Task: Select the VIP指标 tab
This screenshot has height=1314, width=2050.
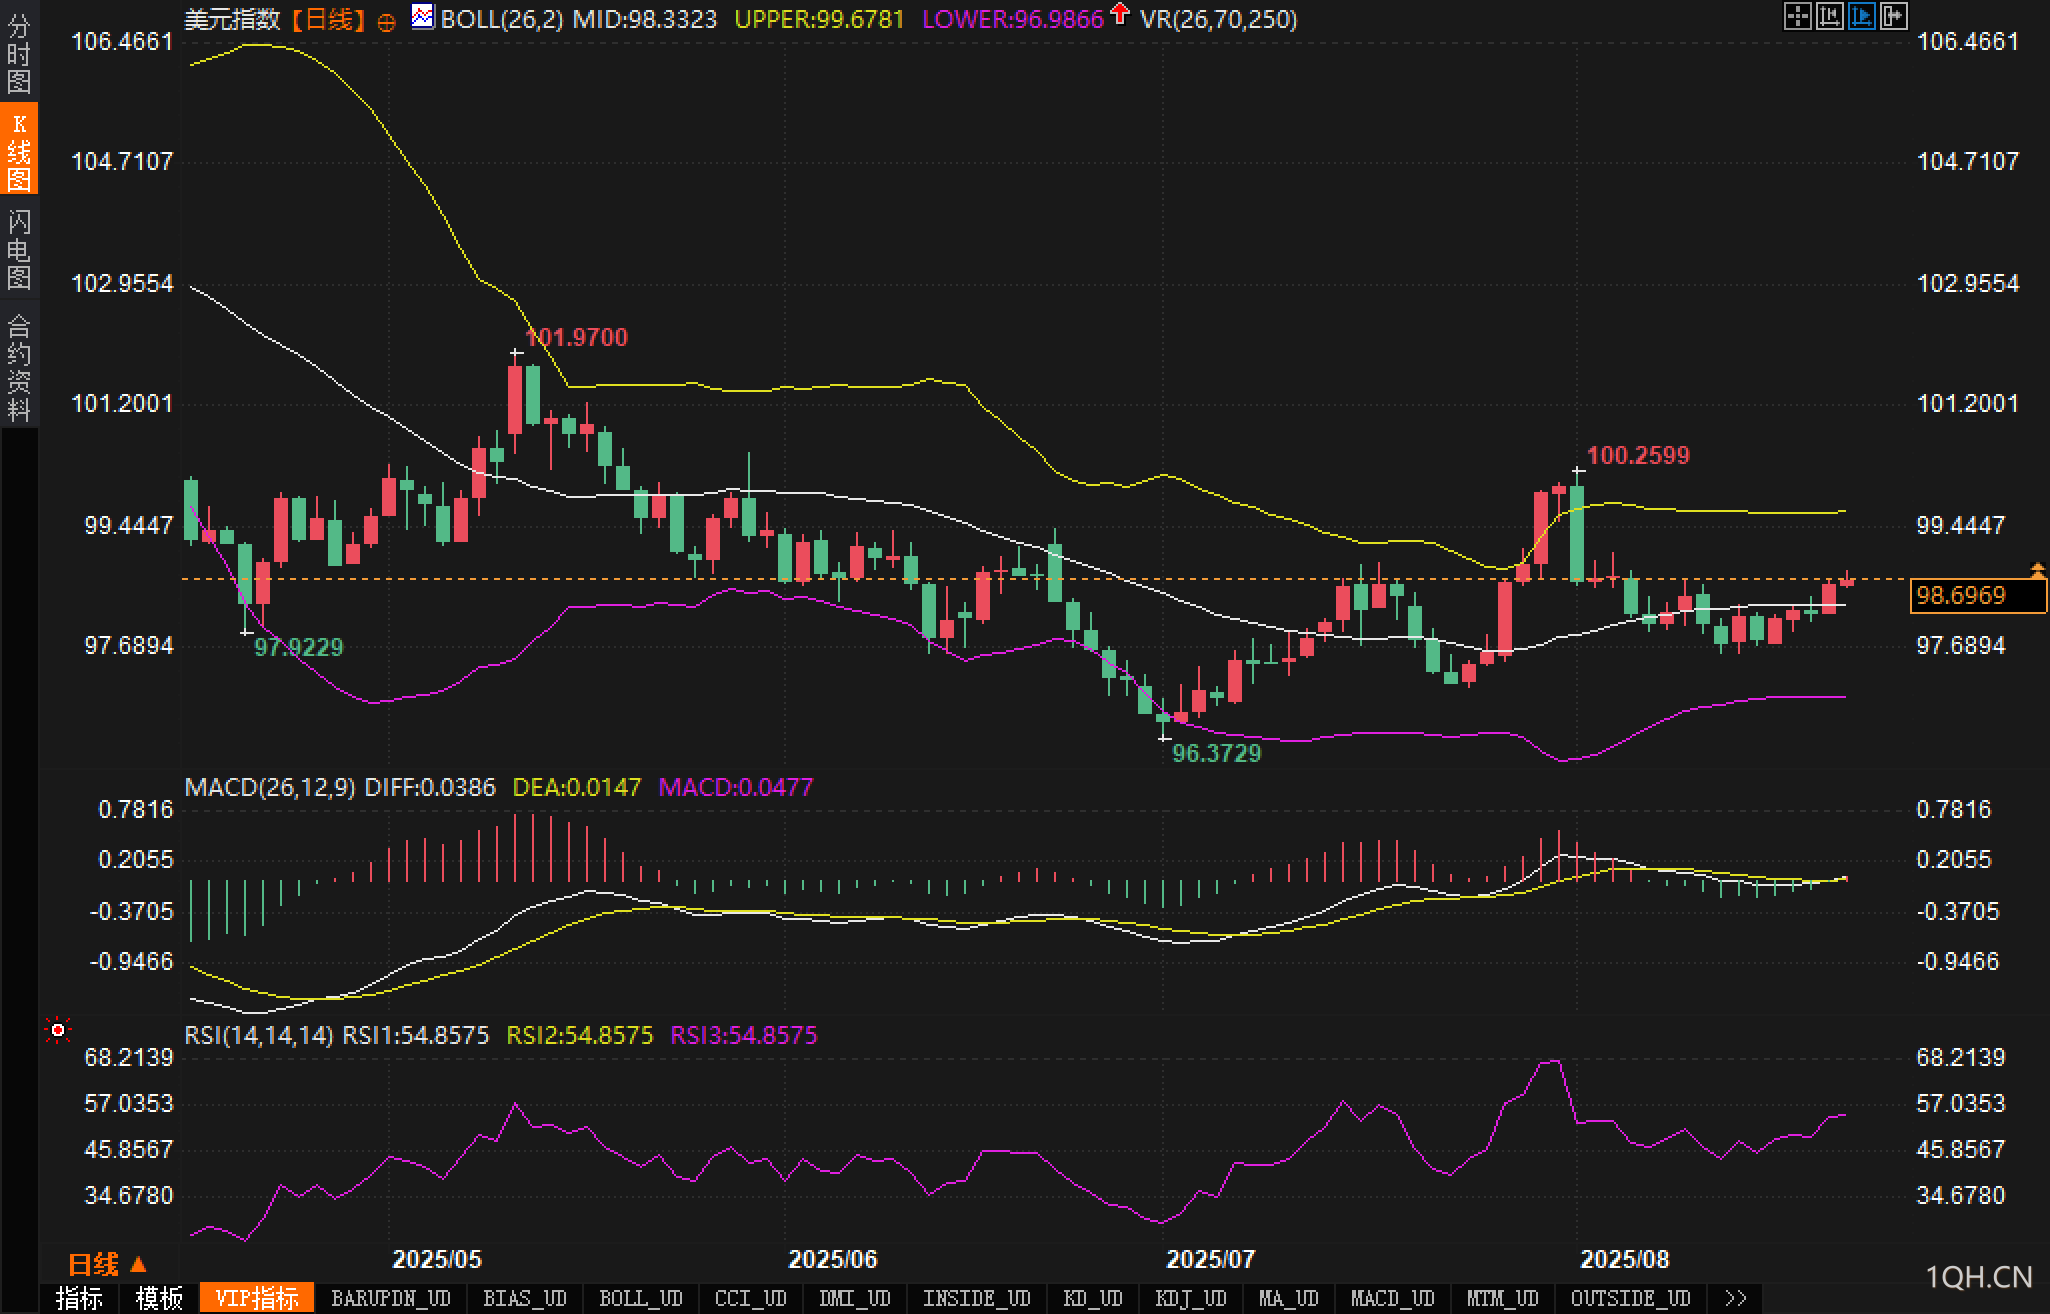Action: (x=257, y=1298)
